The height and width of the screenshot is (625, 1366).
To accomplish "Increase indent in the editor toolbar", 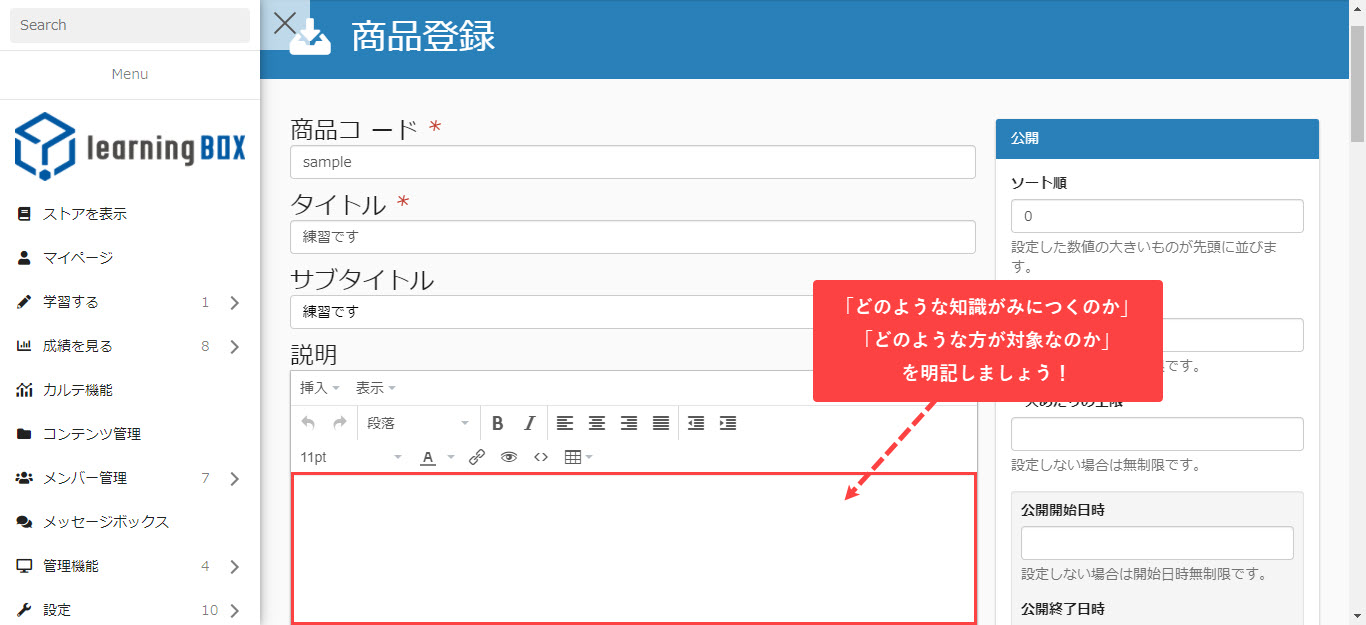I will click(728, 423).
